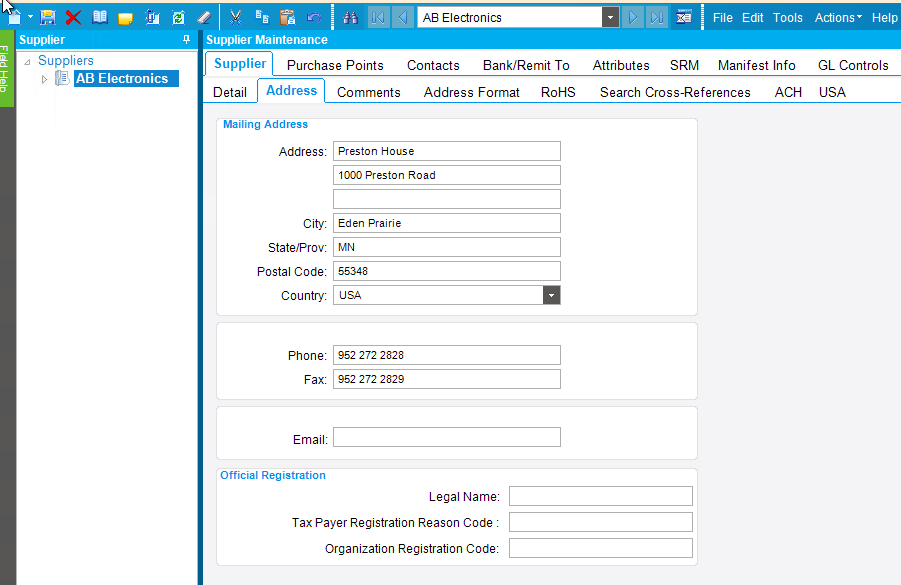Viewport: 901px width, 585px height.
Task: Open the Actions menu
Action: [x=838, y=17]
